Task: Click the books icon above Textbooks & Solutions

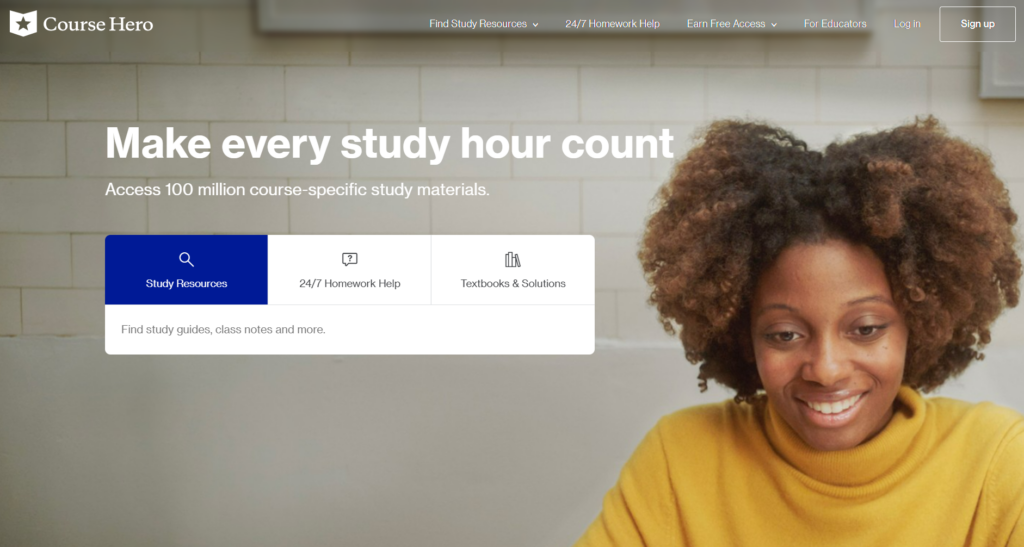Action: coord(513,259)
